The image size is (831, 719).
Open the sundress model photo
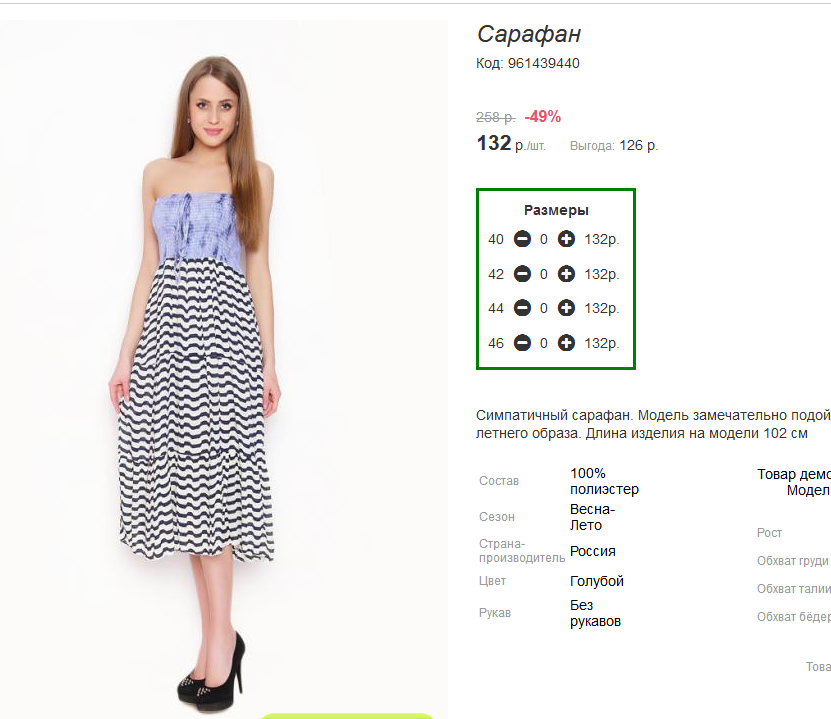224,366
